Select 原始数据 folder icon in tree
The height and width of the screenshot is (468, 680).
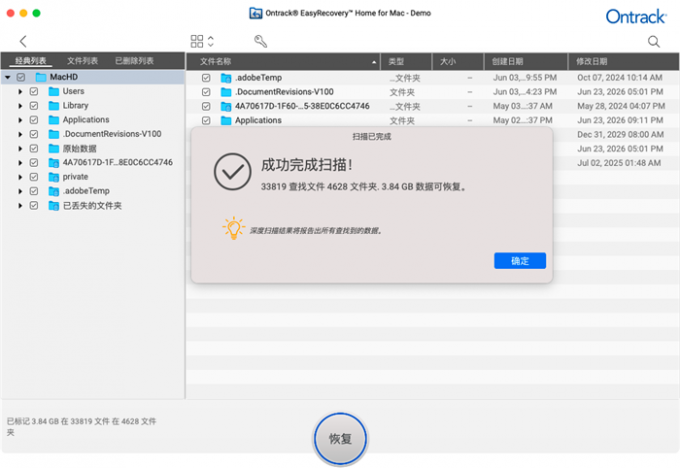pos(54,149)
